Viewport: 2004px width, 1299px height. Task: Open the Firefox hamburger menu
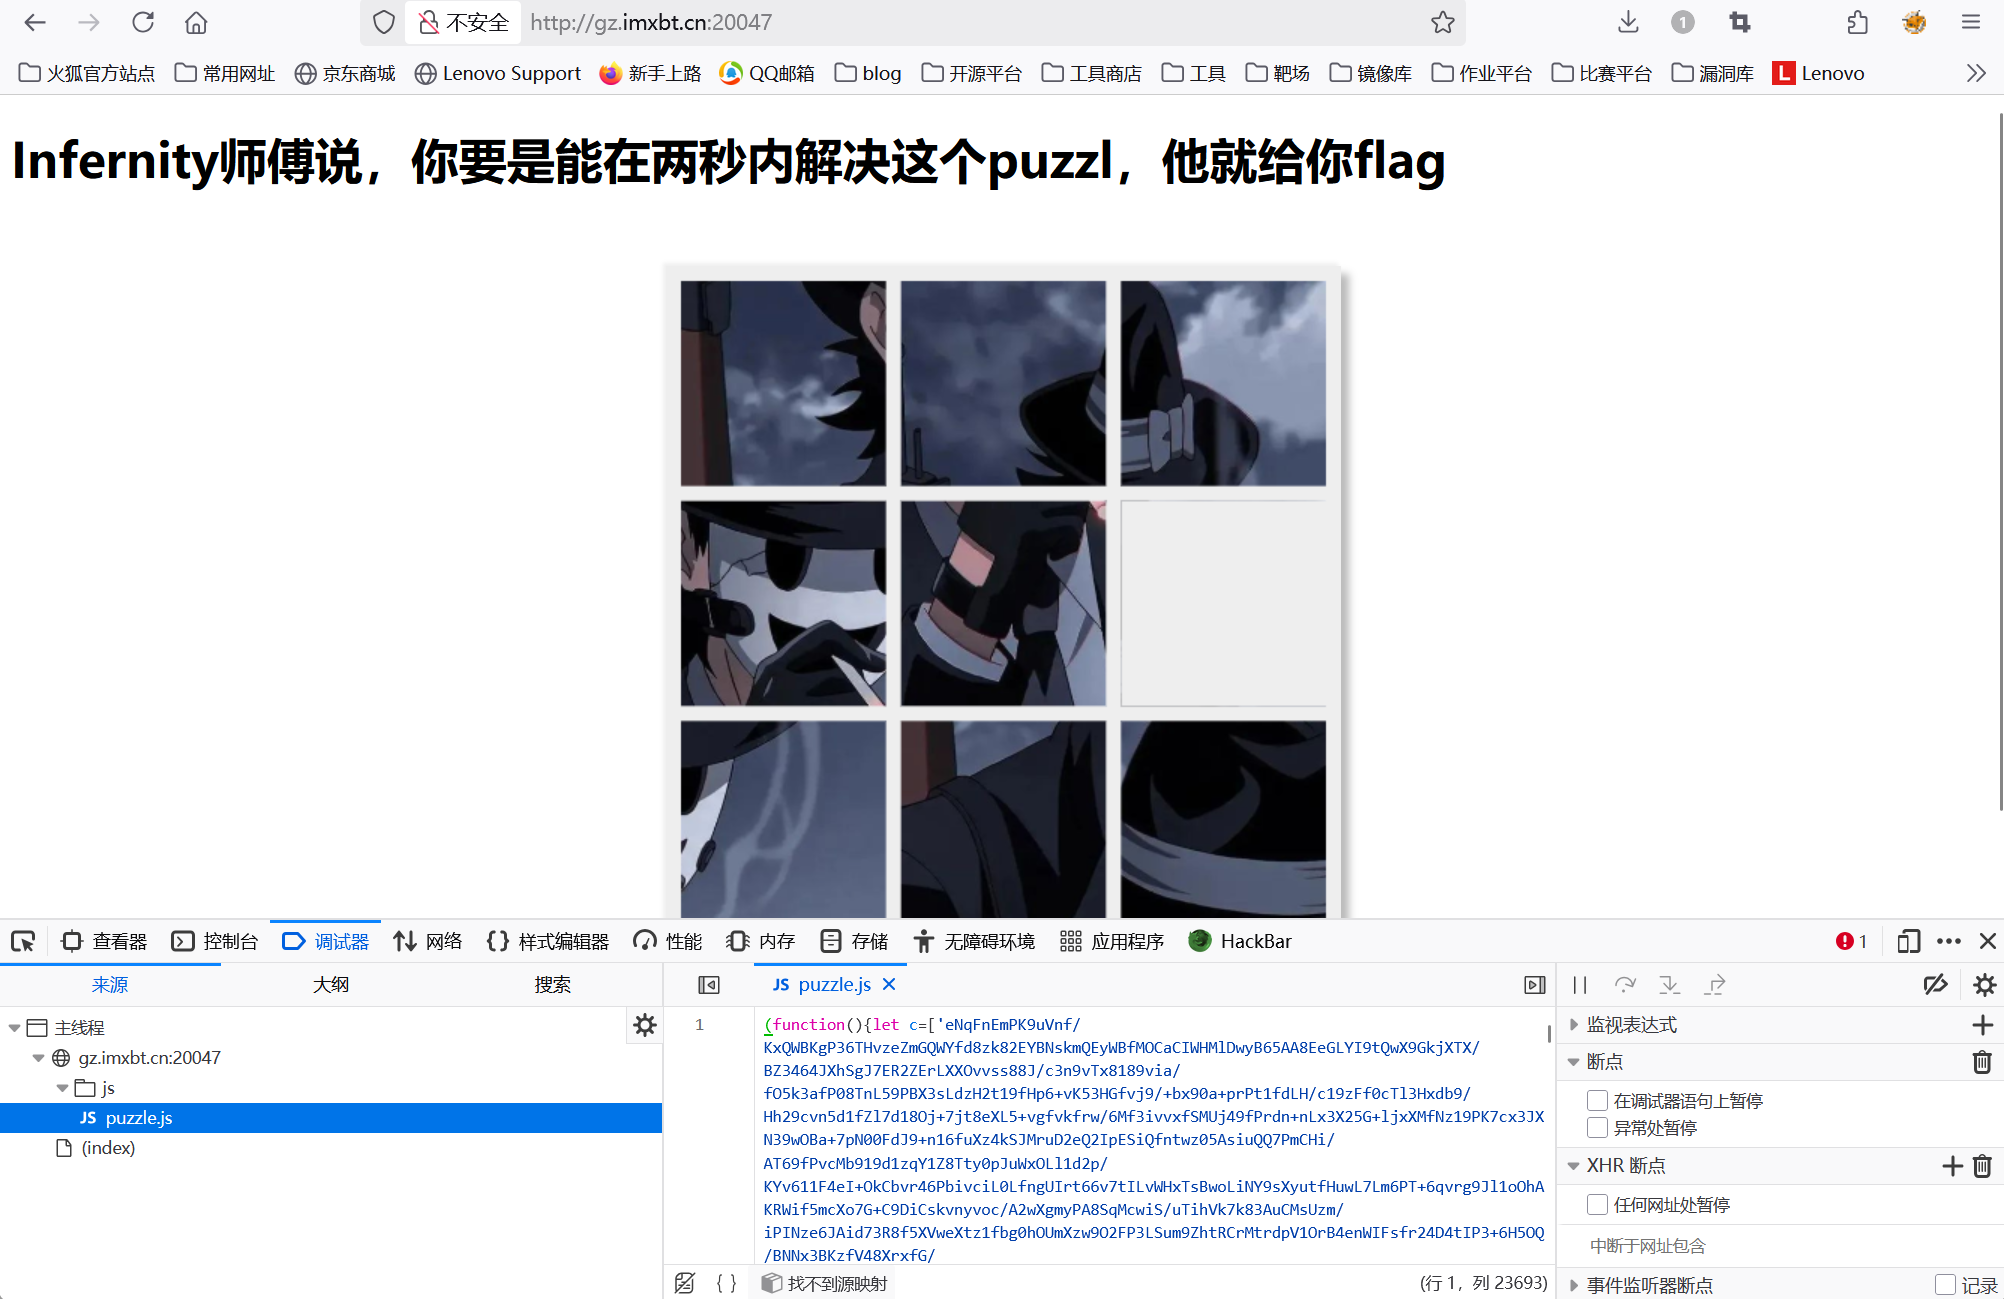[1971, 22]
